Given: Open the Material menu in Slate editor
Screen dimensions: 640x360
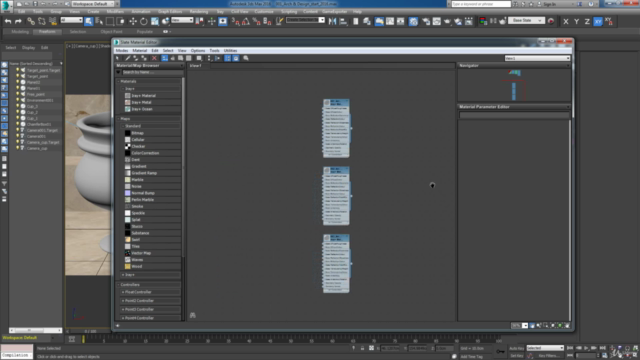Looking at the screenshot, I should click(140, 51).
